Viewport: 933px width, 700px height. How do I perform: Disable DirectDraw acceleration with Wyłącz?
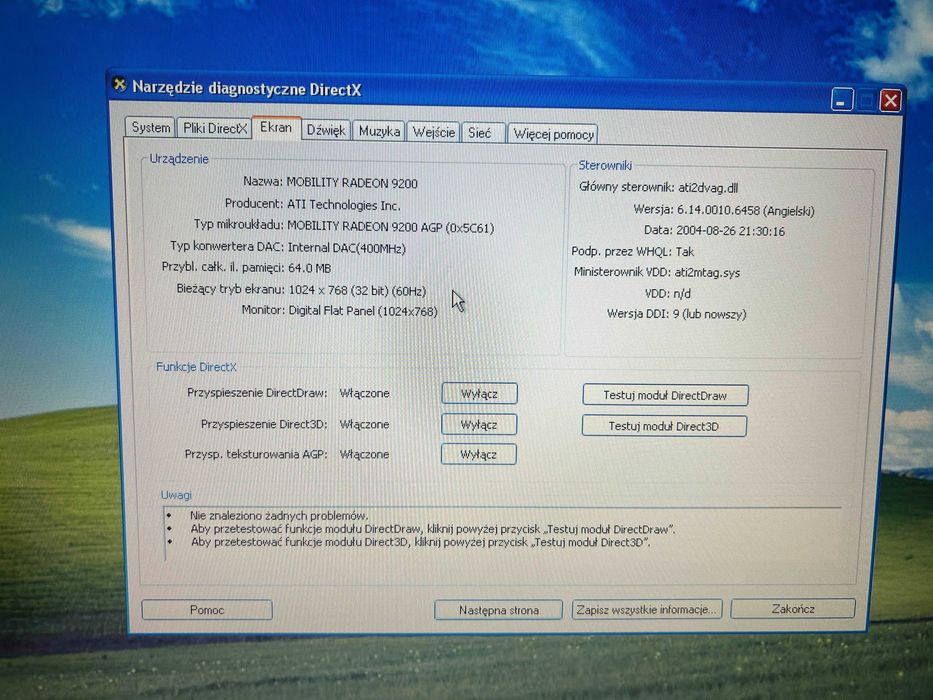point(479,393)
